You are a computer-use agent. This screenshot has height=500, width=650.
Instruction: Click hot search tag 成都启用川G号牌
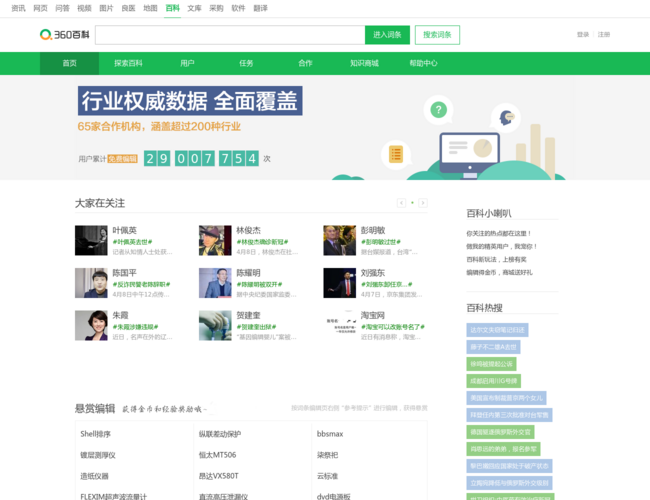pyautogui.click(x=493, y=381)
